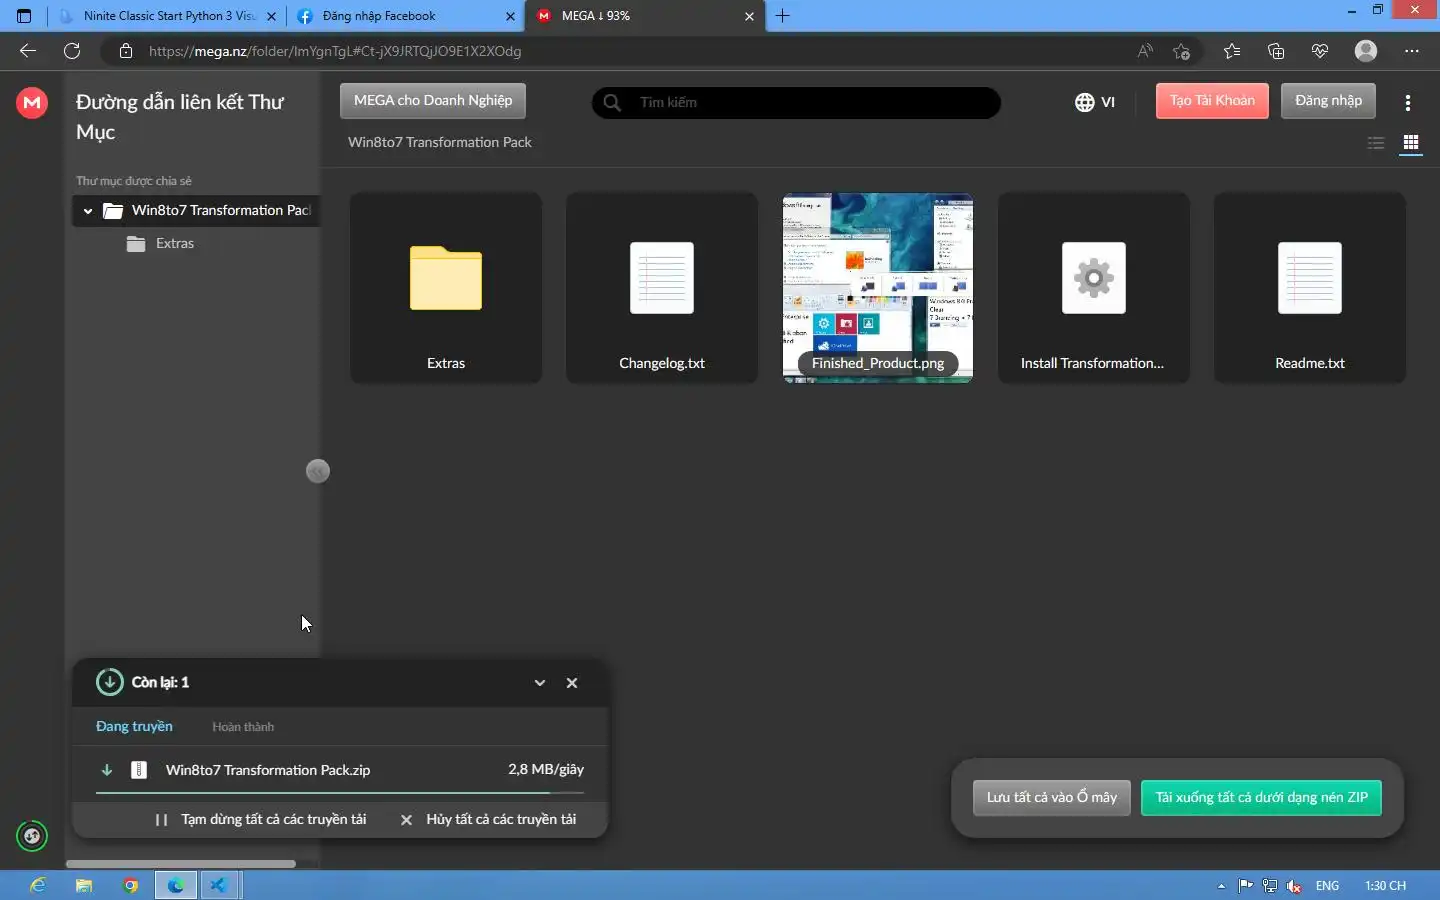1440x900 pixels.
Task: Open the three-dot MEGA menu
Action: (x=1408, y=102)
